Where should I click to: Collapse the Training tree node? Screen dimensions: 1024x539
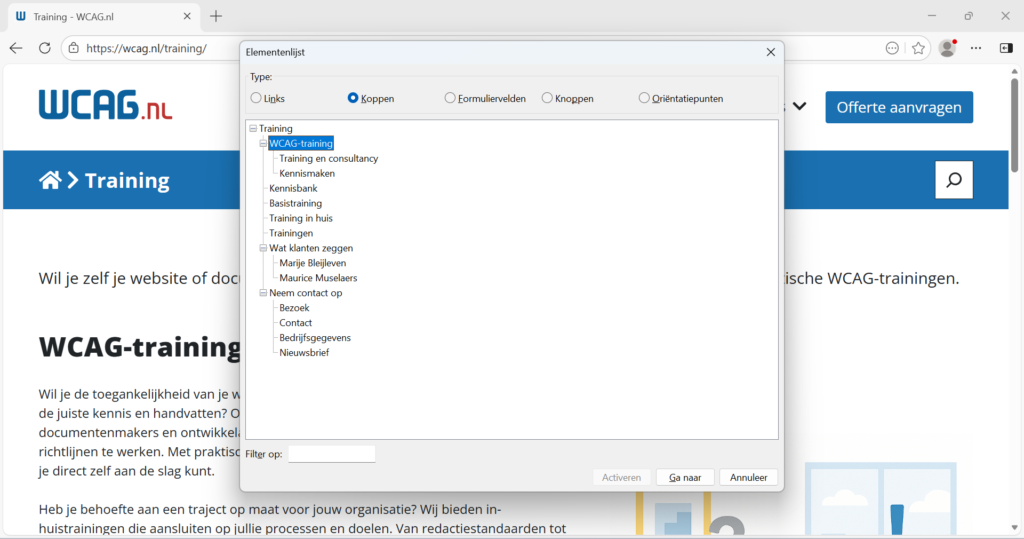coord(253,129)
